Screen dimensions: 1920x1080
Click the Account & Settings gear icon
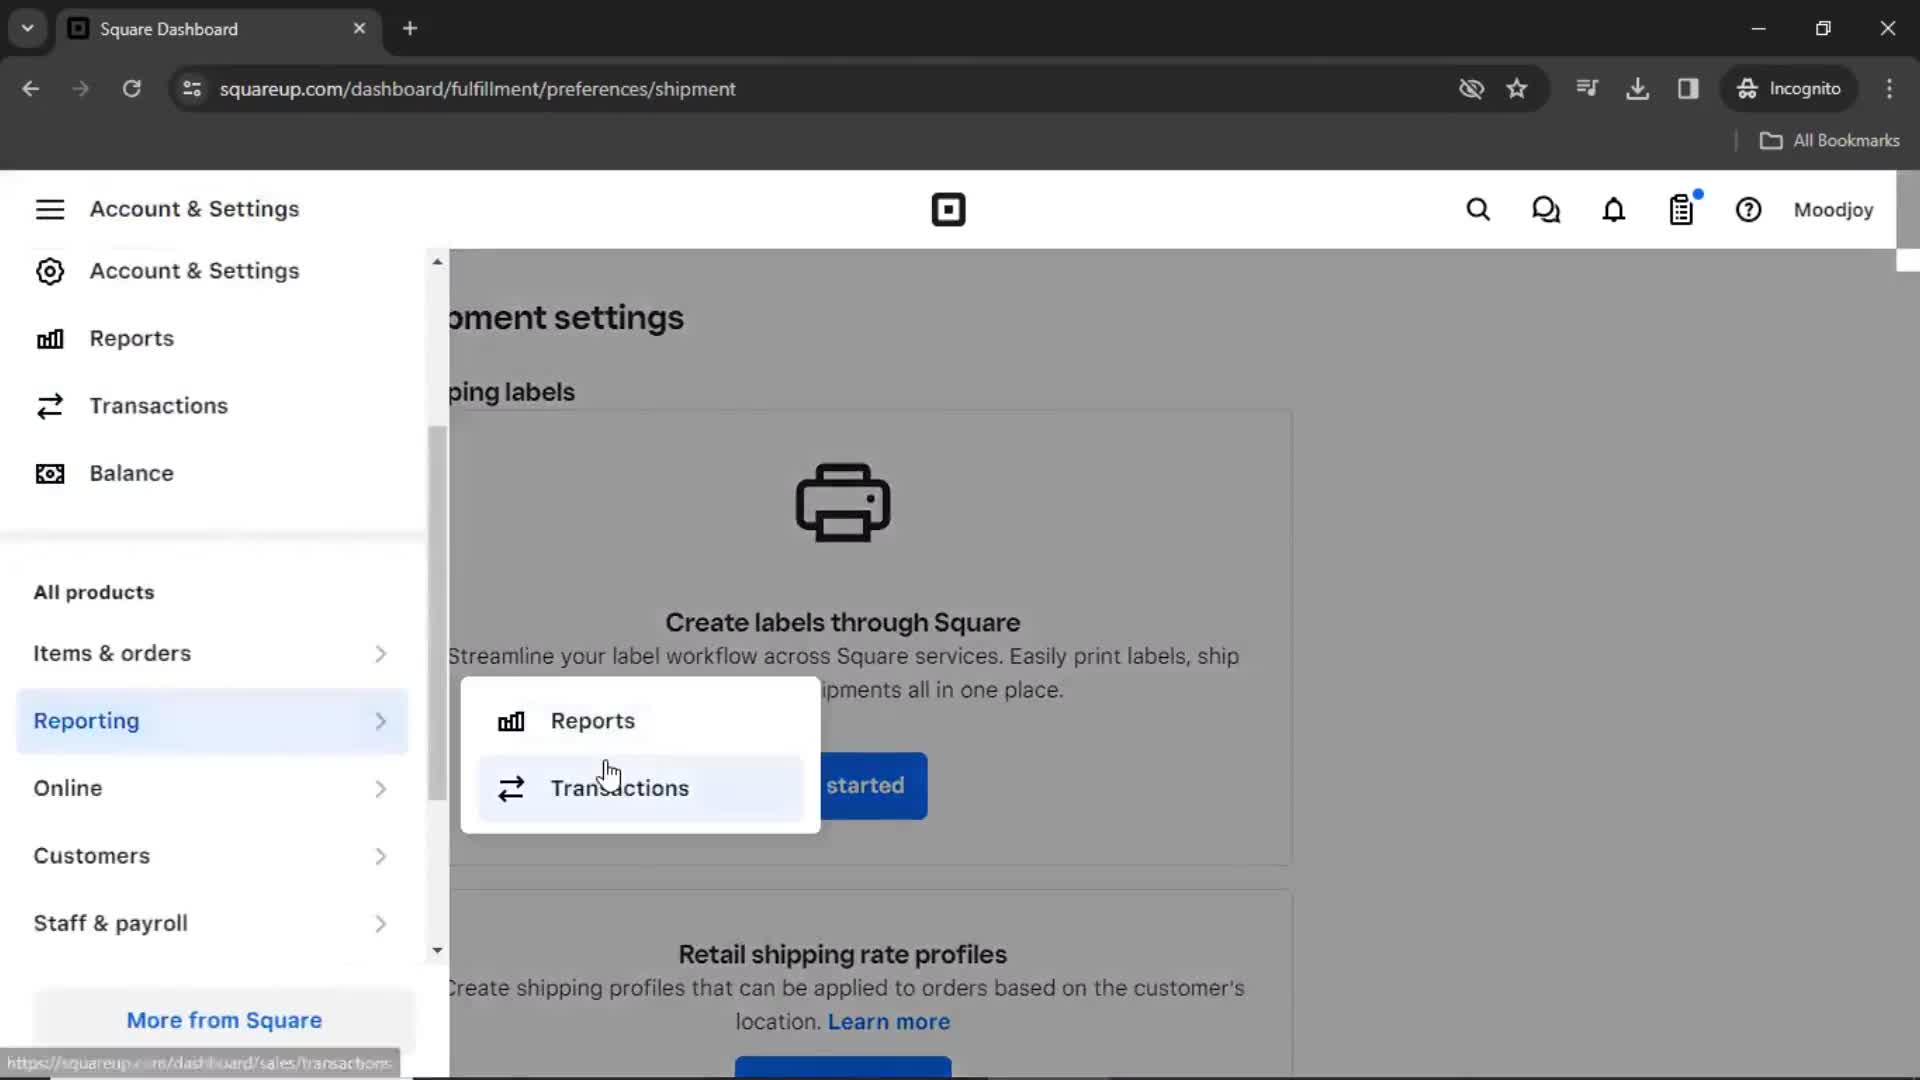[x=49, y=271]
